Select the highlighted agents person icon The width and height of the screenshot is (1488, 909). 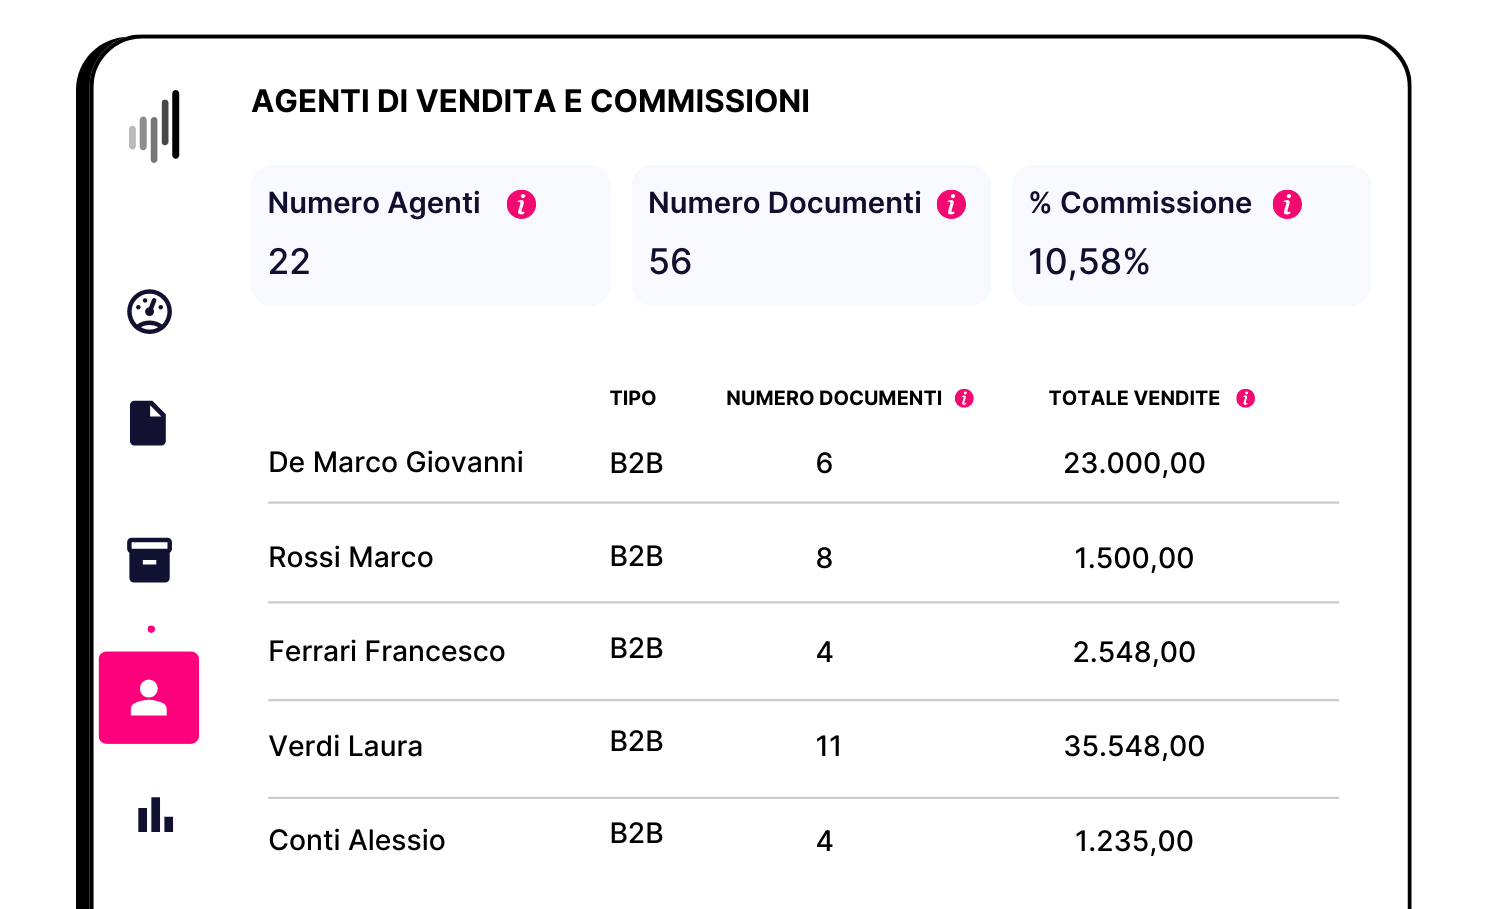click(149, 698)
